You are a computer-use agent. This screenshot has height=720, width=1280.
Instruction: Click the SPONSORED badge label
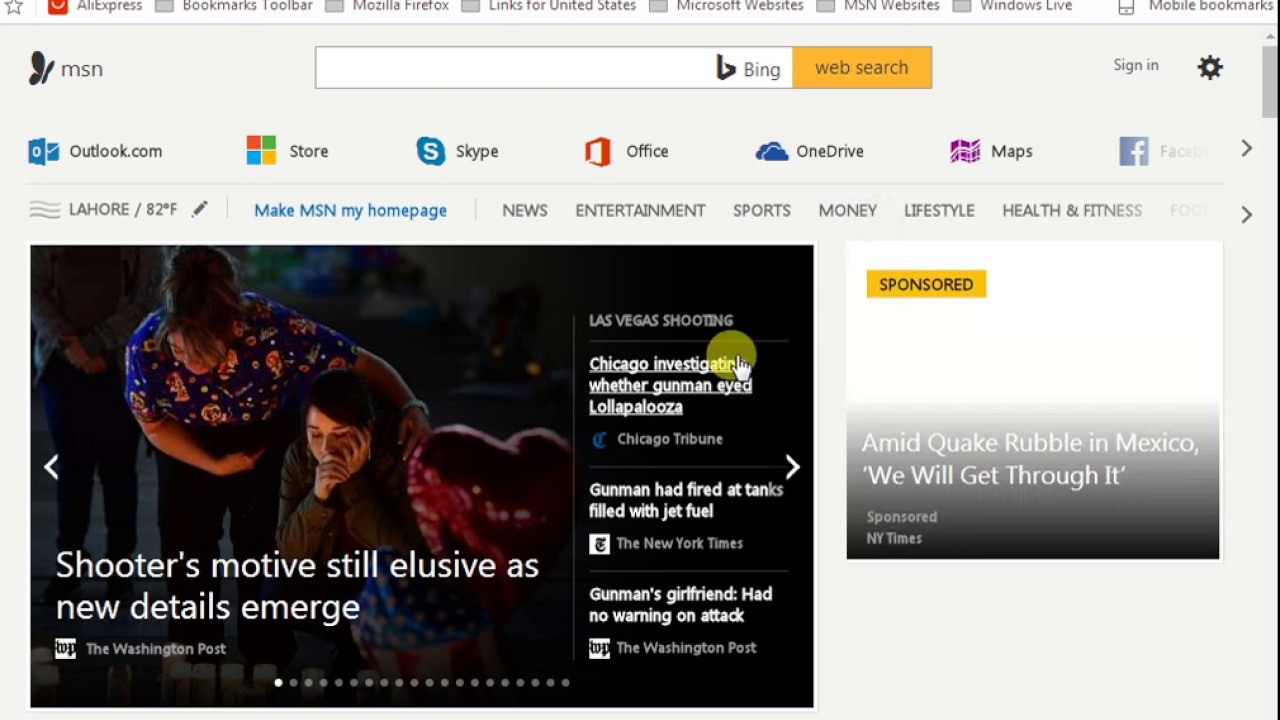tap(926, 284)
